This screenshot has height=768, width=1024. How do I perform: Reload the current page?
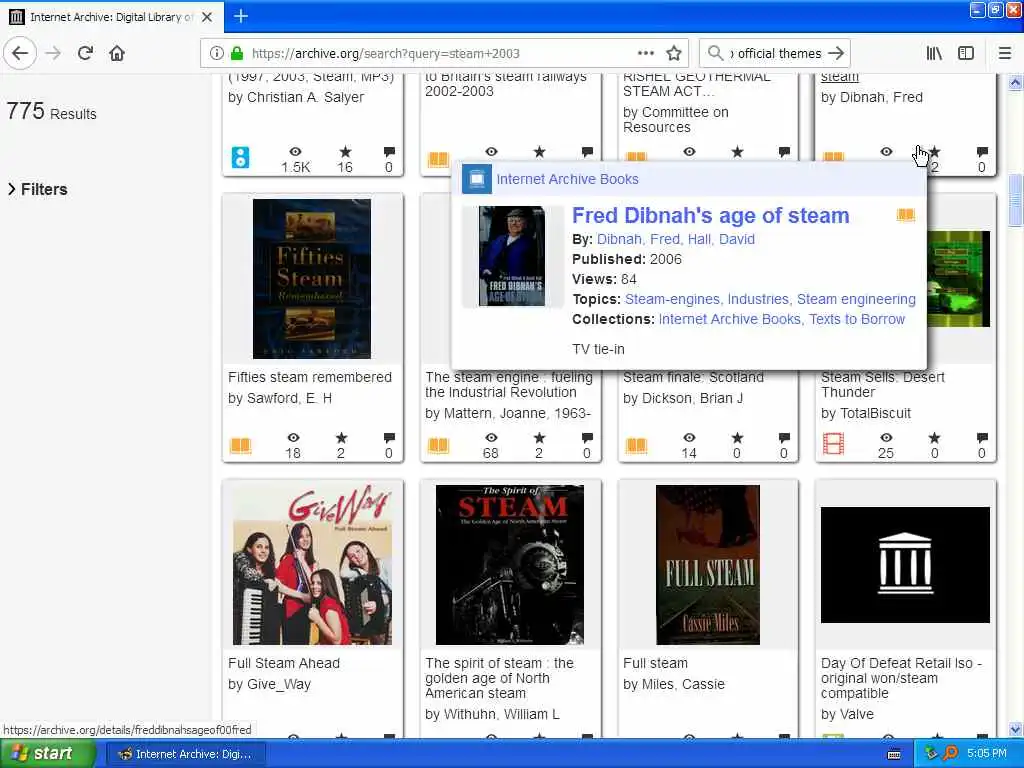(x=86, y=53)
